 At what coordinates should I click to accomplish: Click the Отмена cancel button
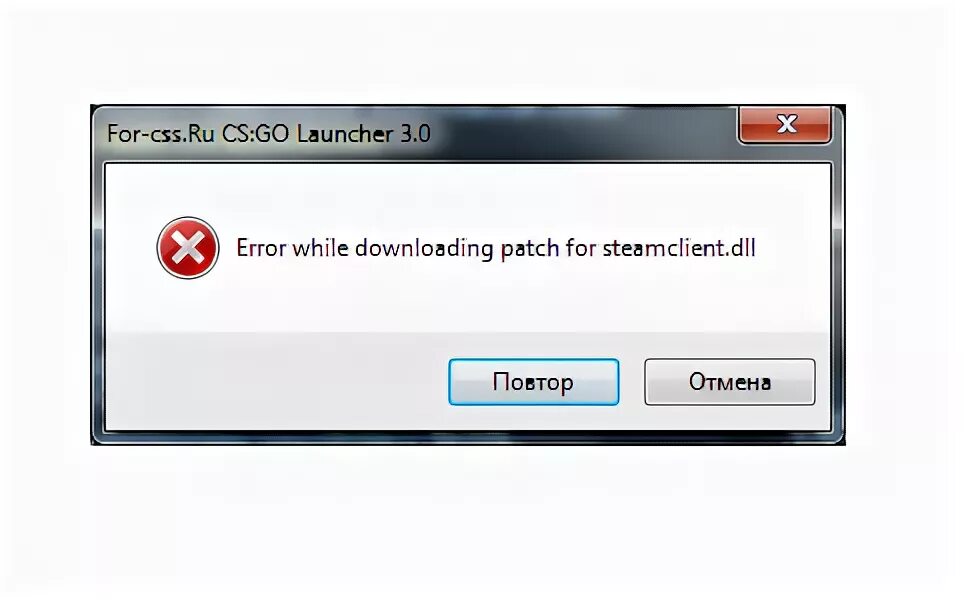(730, 382)
